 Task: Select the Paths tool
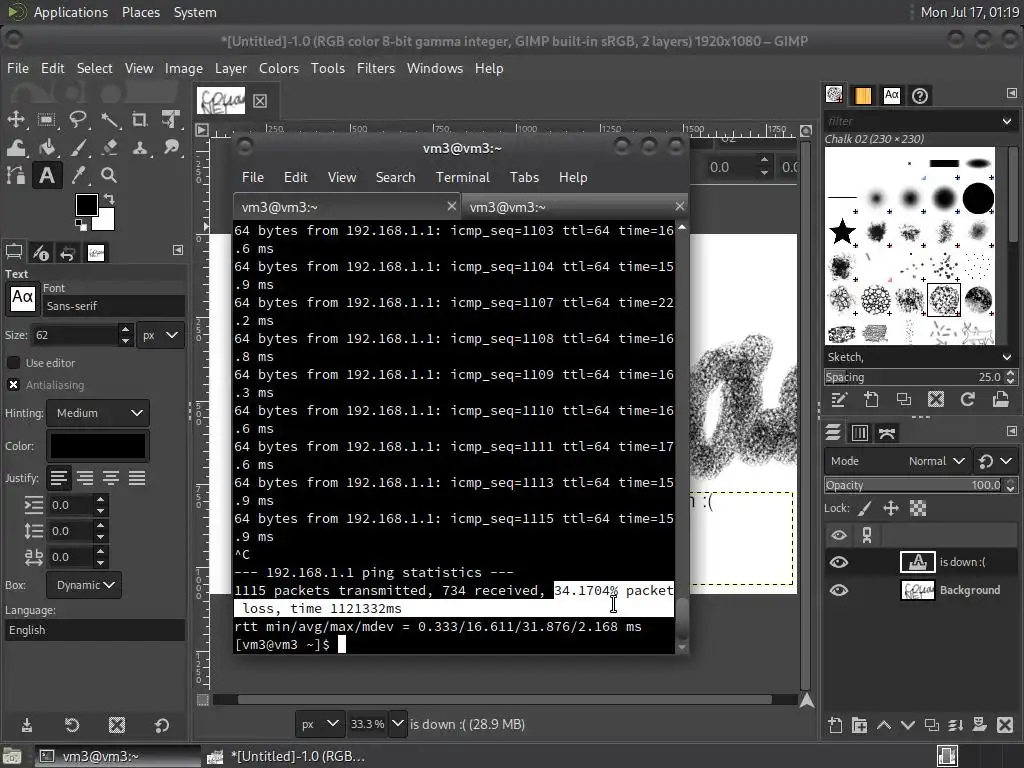point(16,175)
